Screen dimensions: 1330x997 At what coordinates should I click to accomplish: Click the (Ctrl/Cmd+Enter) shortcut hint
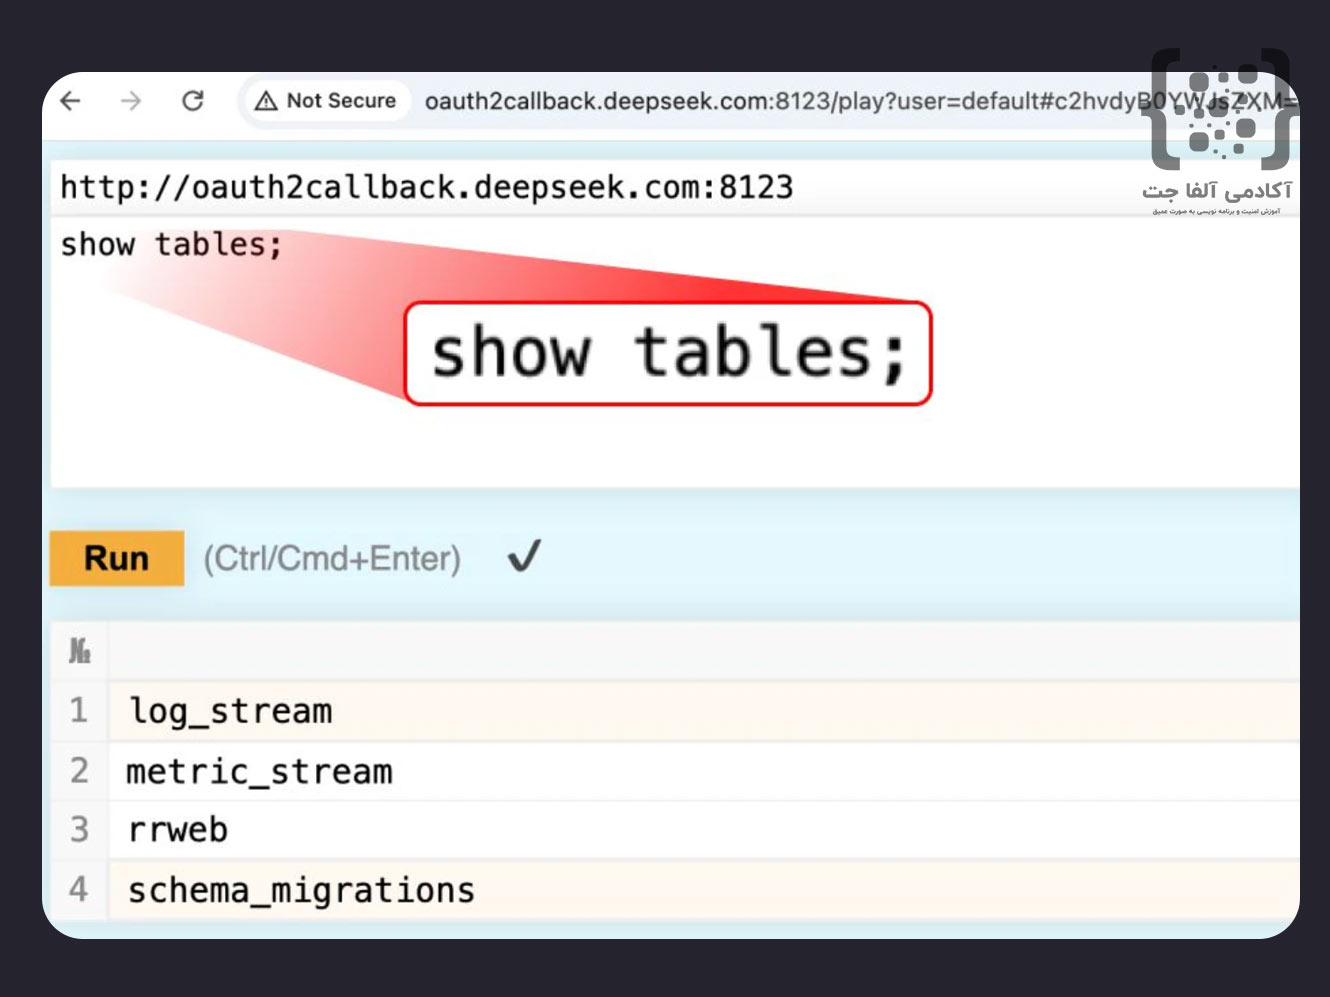[332, 558]
